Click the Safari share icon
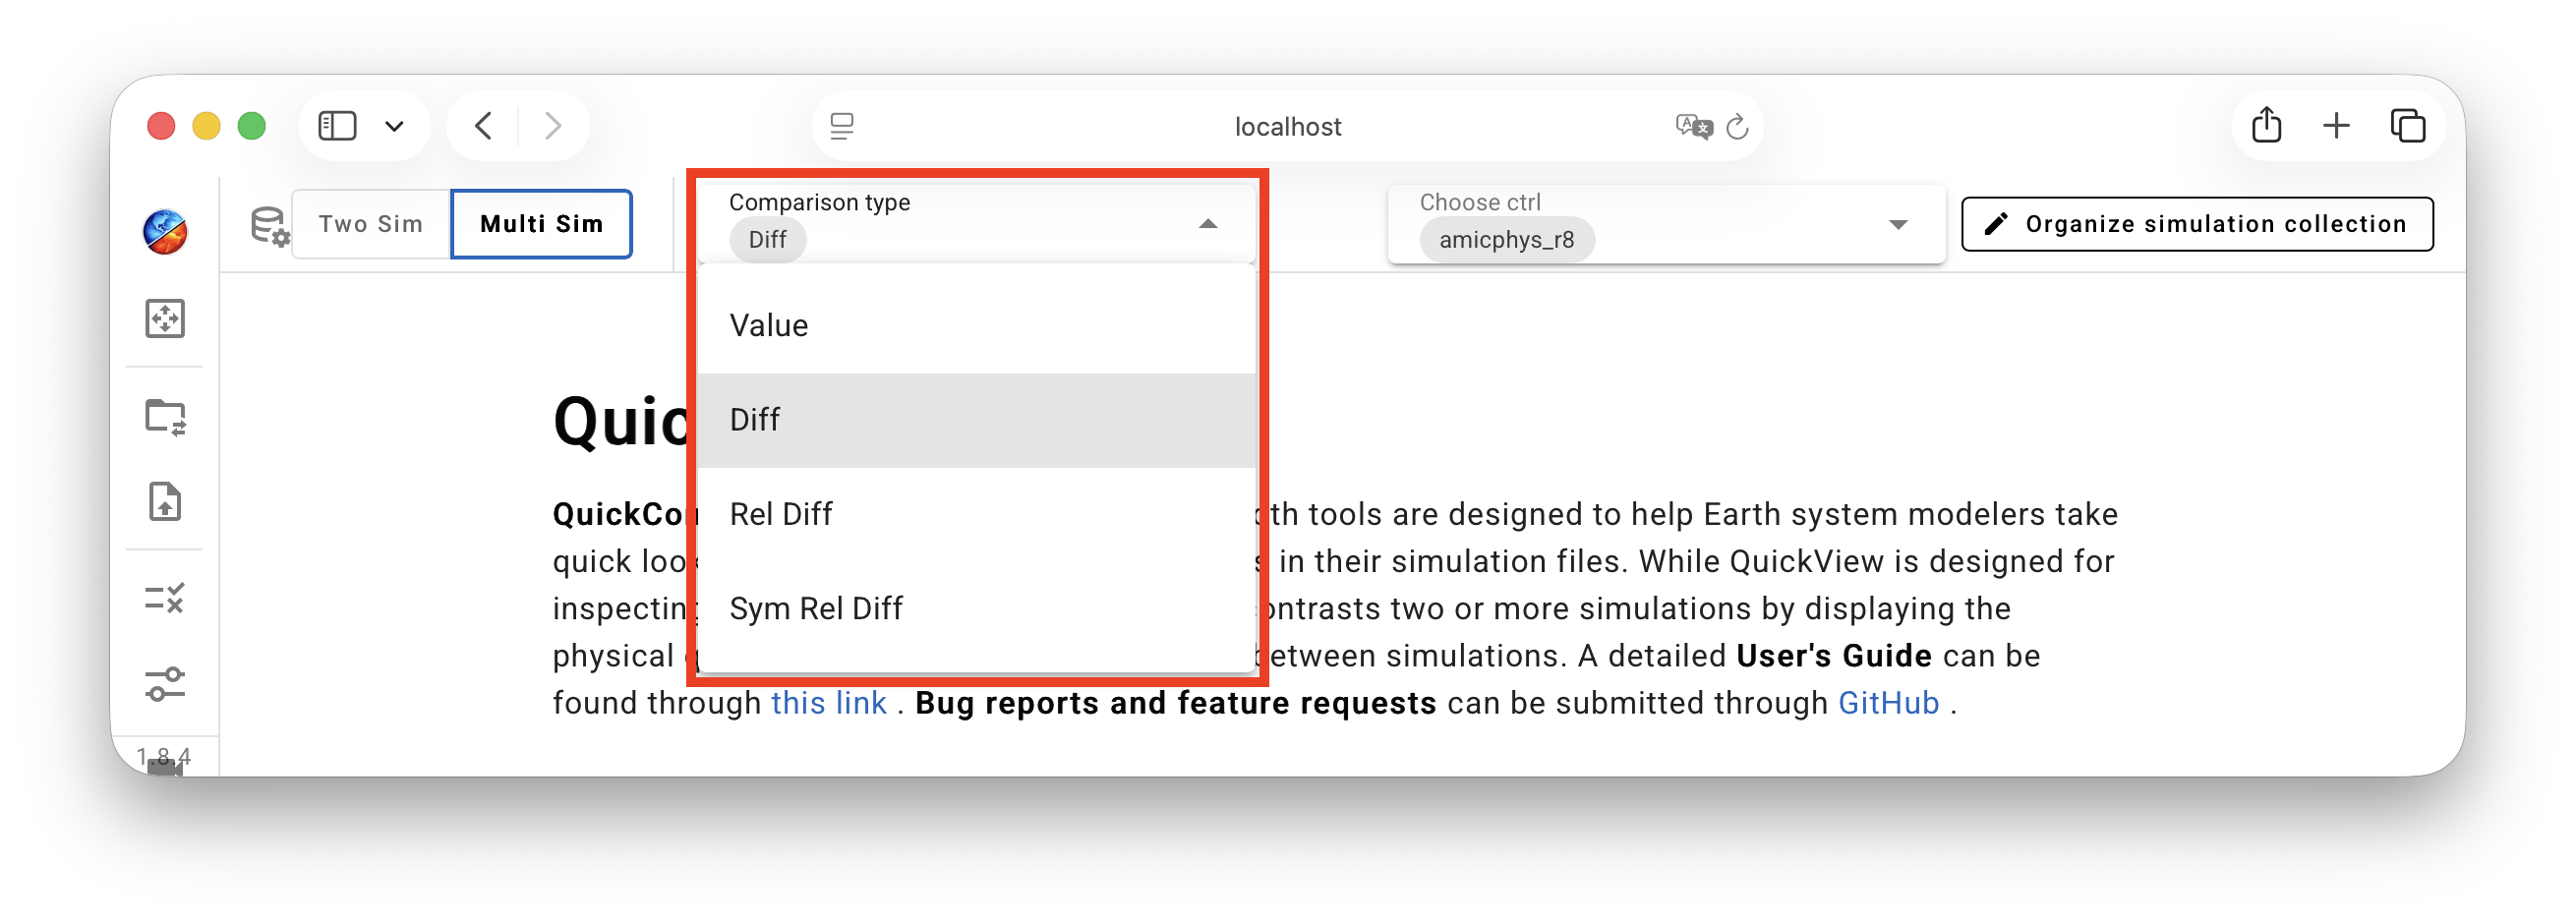 coord(2266,126)
